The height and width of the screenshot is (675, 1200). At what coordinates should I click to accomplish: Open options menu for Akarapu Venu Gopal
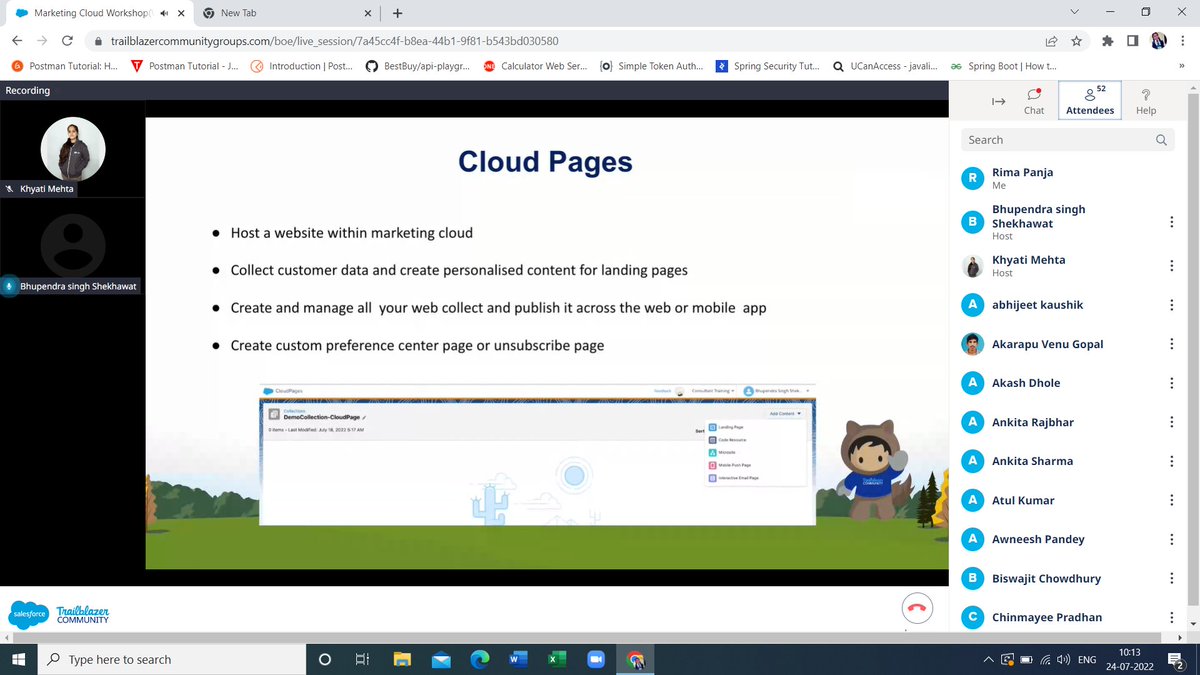click(x=1171, y=344)
